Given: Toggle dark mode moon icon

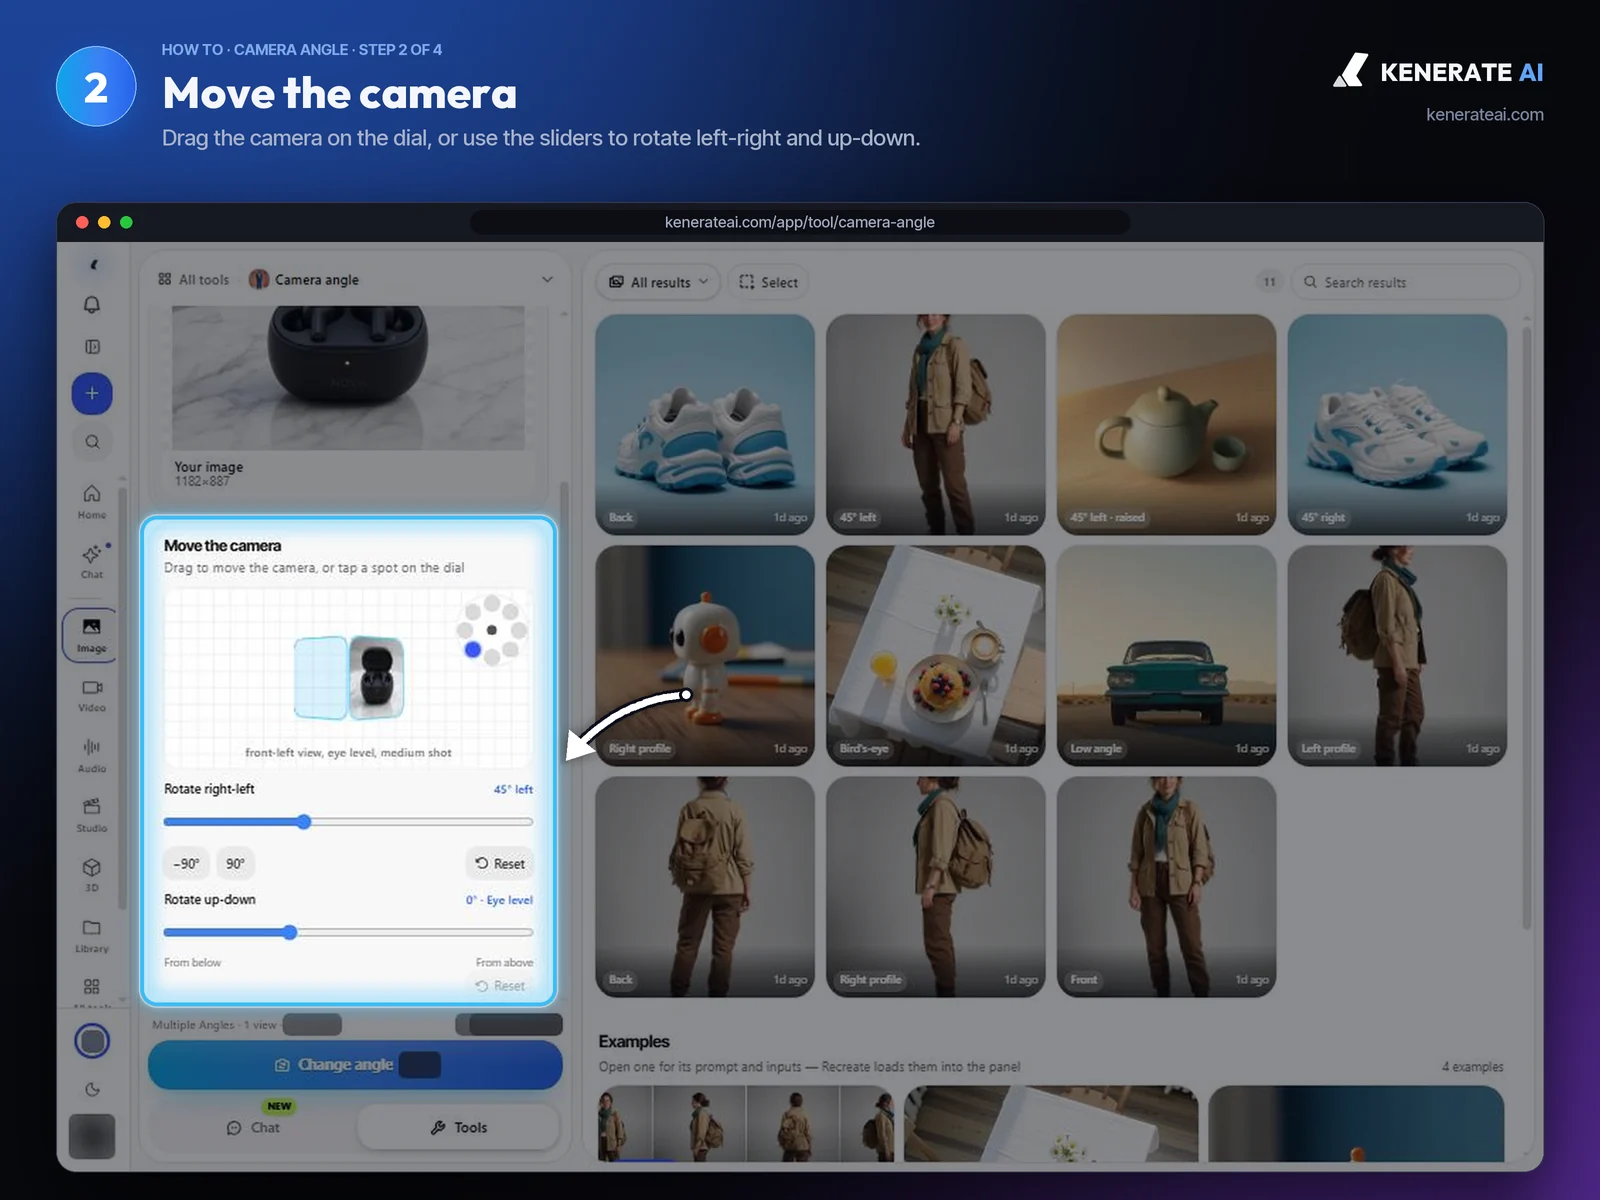Looking at the screenshot, I should pyautogui.click(x=92, y=1090).
